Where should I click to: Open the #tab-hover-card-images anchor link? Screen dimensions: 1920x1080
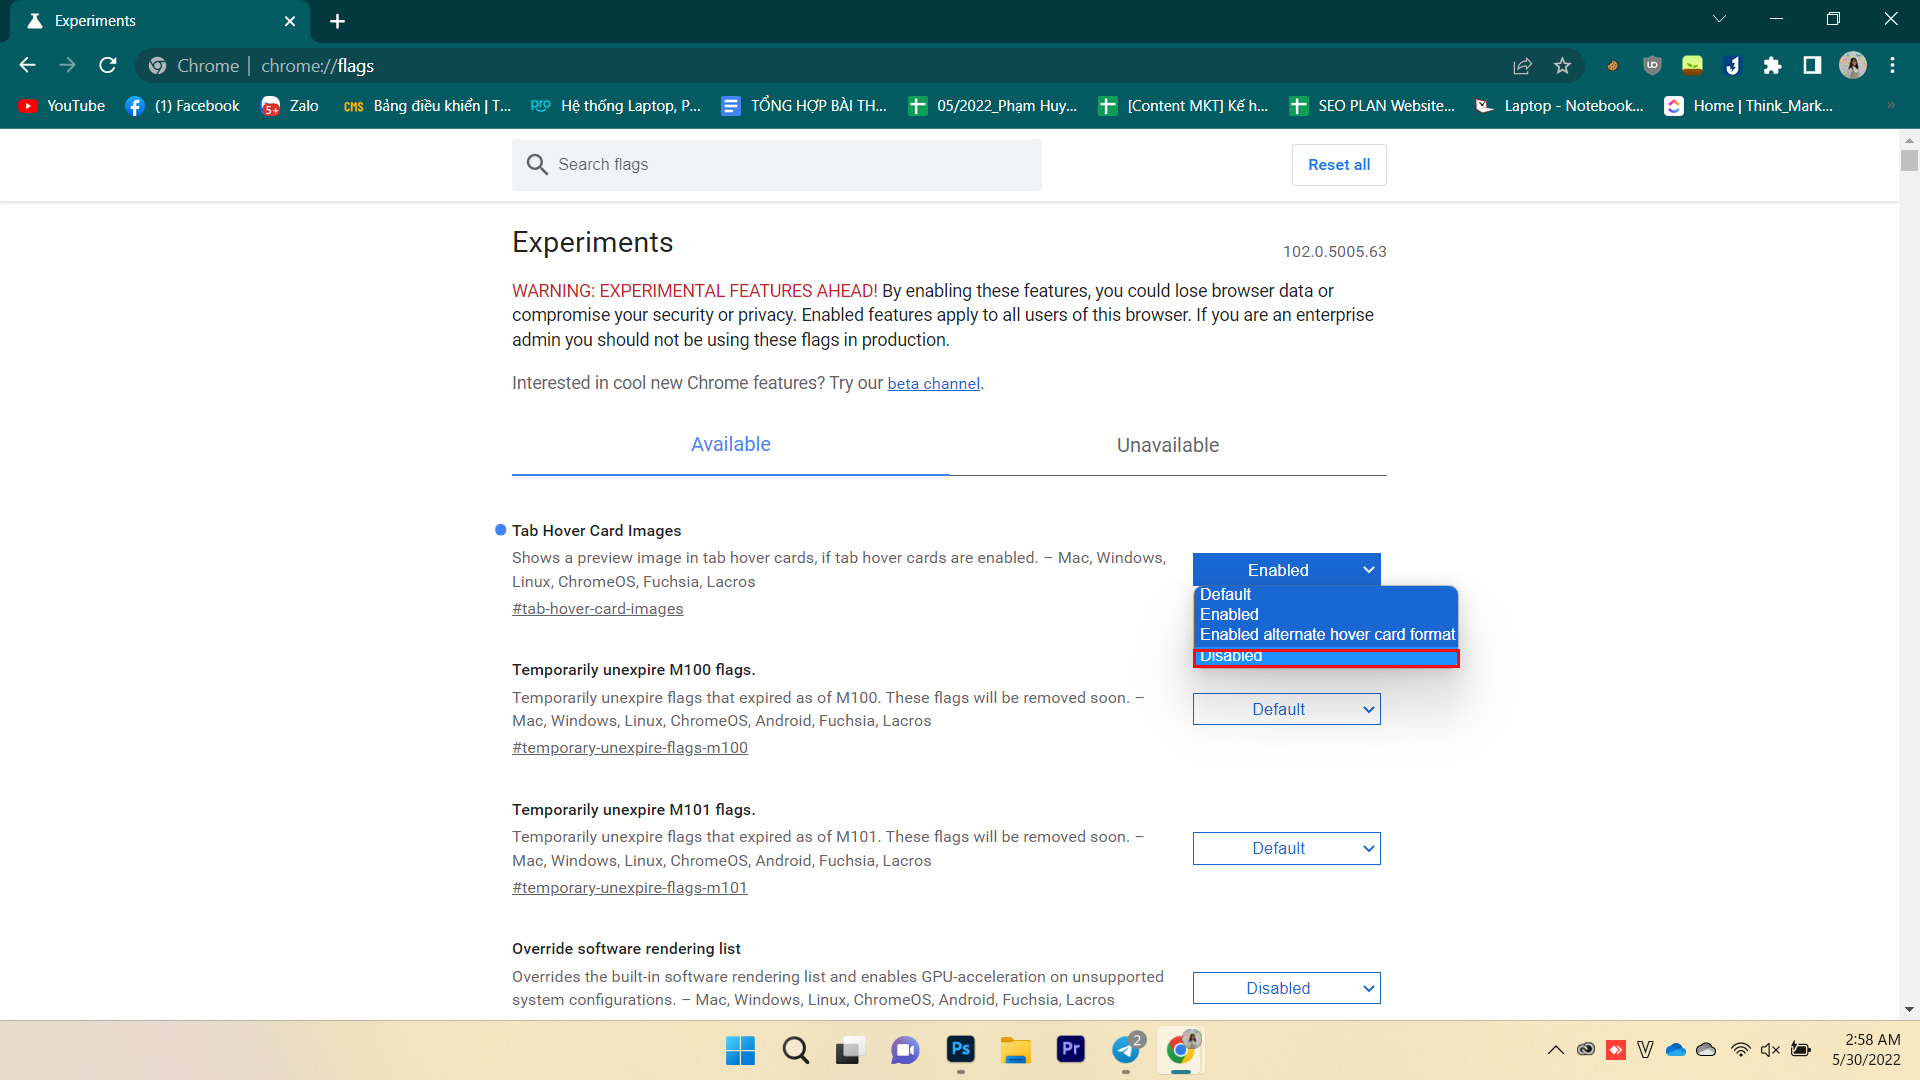598,609
